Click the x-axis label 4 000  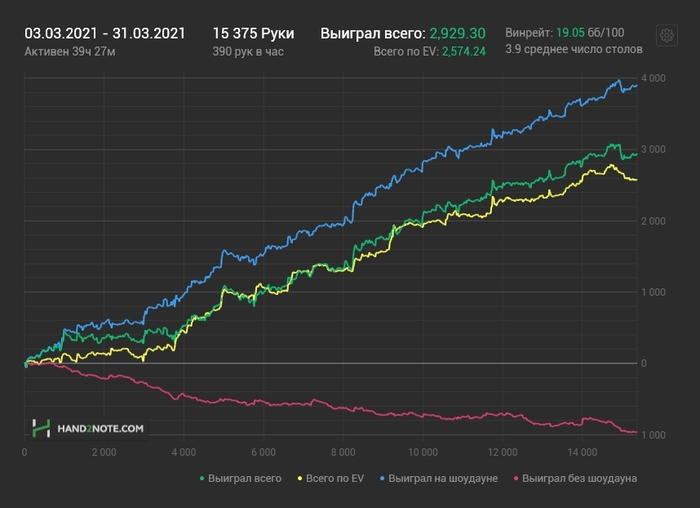point(184,452)
